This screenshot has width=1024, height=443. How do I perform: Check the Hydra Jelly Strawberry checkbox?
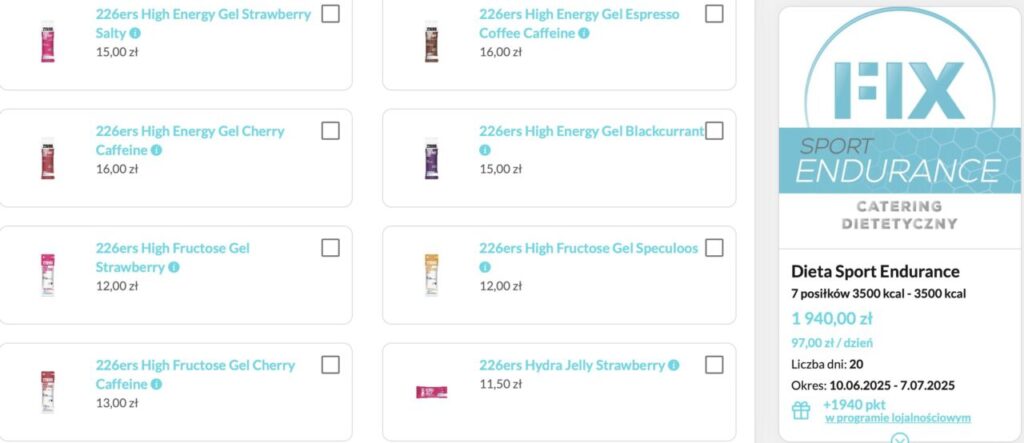click(x=714, y=364)
